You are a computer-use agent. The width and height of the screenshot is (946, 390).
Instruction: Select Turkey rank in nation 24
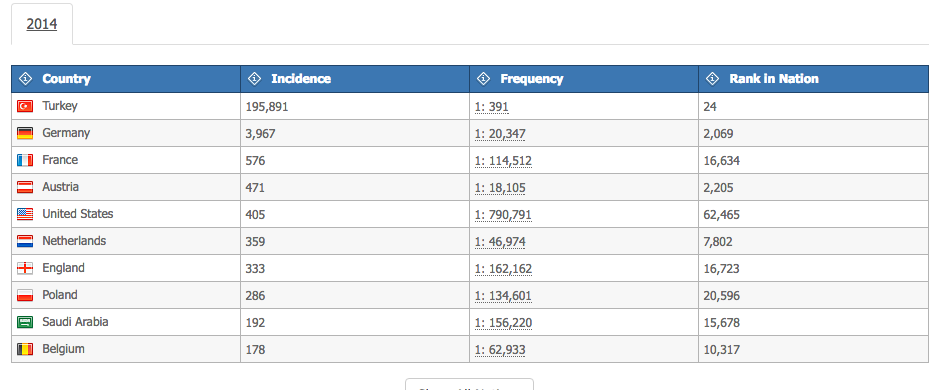point(710,107)
